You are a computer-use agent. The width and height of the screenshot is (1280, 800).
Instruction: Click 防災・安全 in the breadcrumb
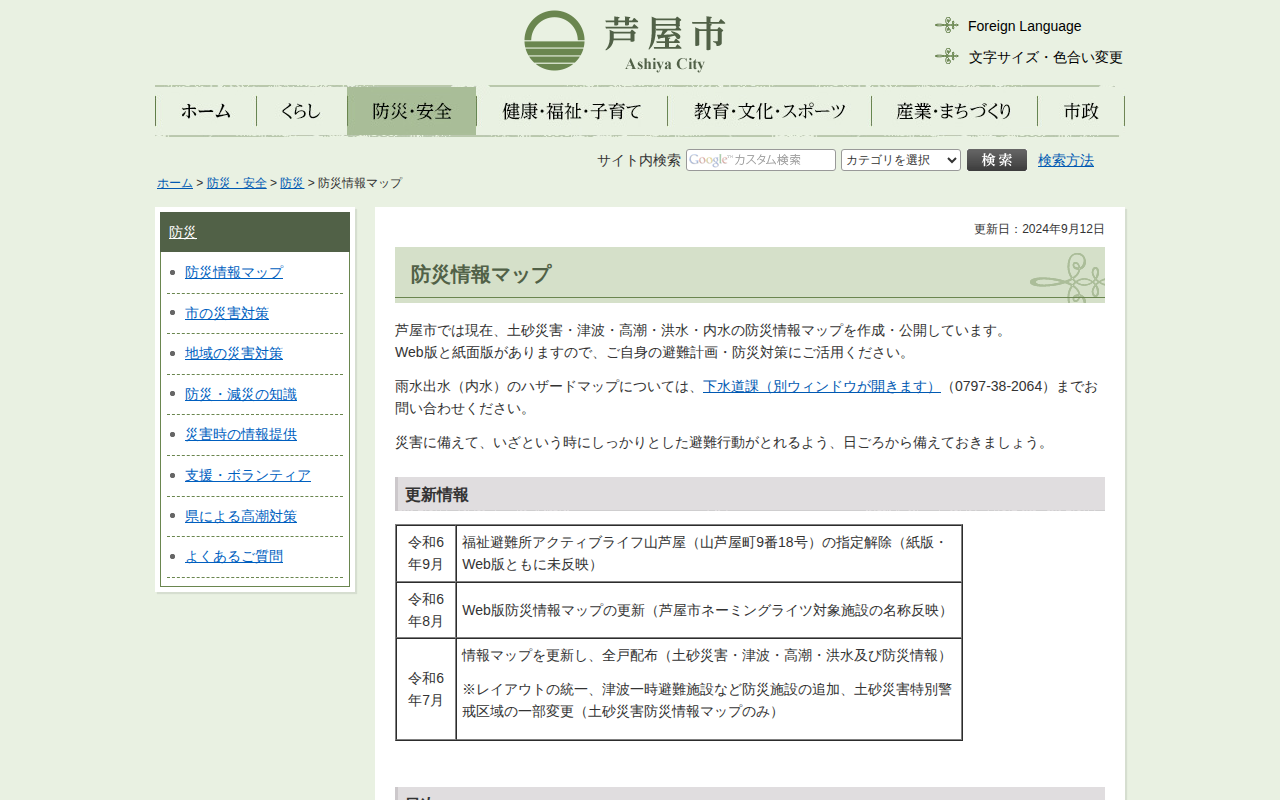[237, 183]
